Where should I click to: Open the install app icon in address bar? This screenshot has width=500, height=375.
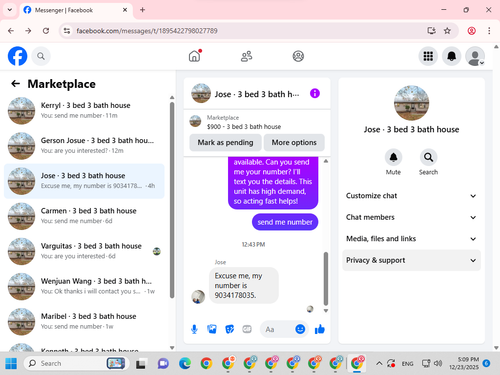pos(431,31)
